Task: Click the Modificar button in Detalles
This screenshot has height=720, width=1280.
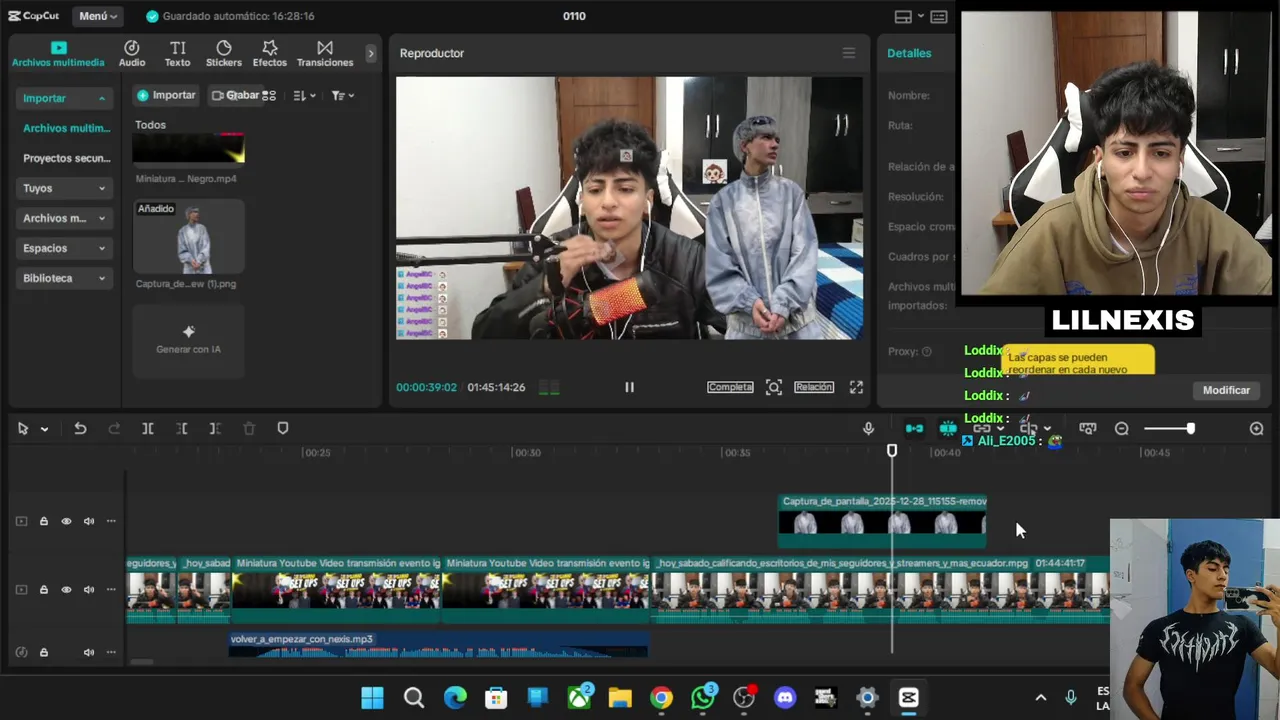Action: pos(1226,390)
